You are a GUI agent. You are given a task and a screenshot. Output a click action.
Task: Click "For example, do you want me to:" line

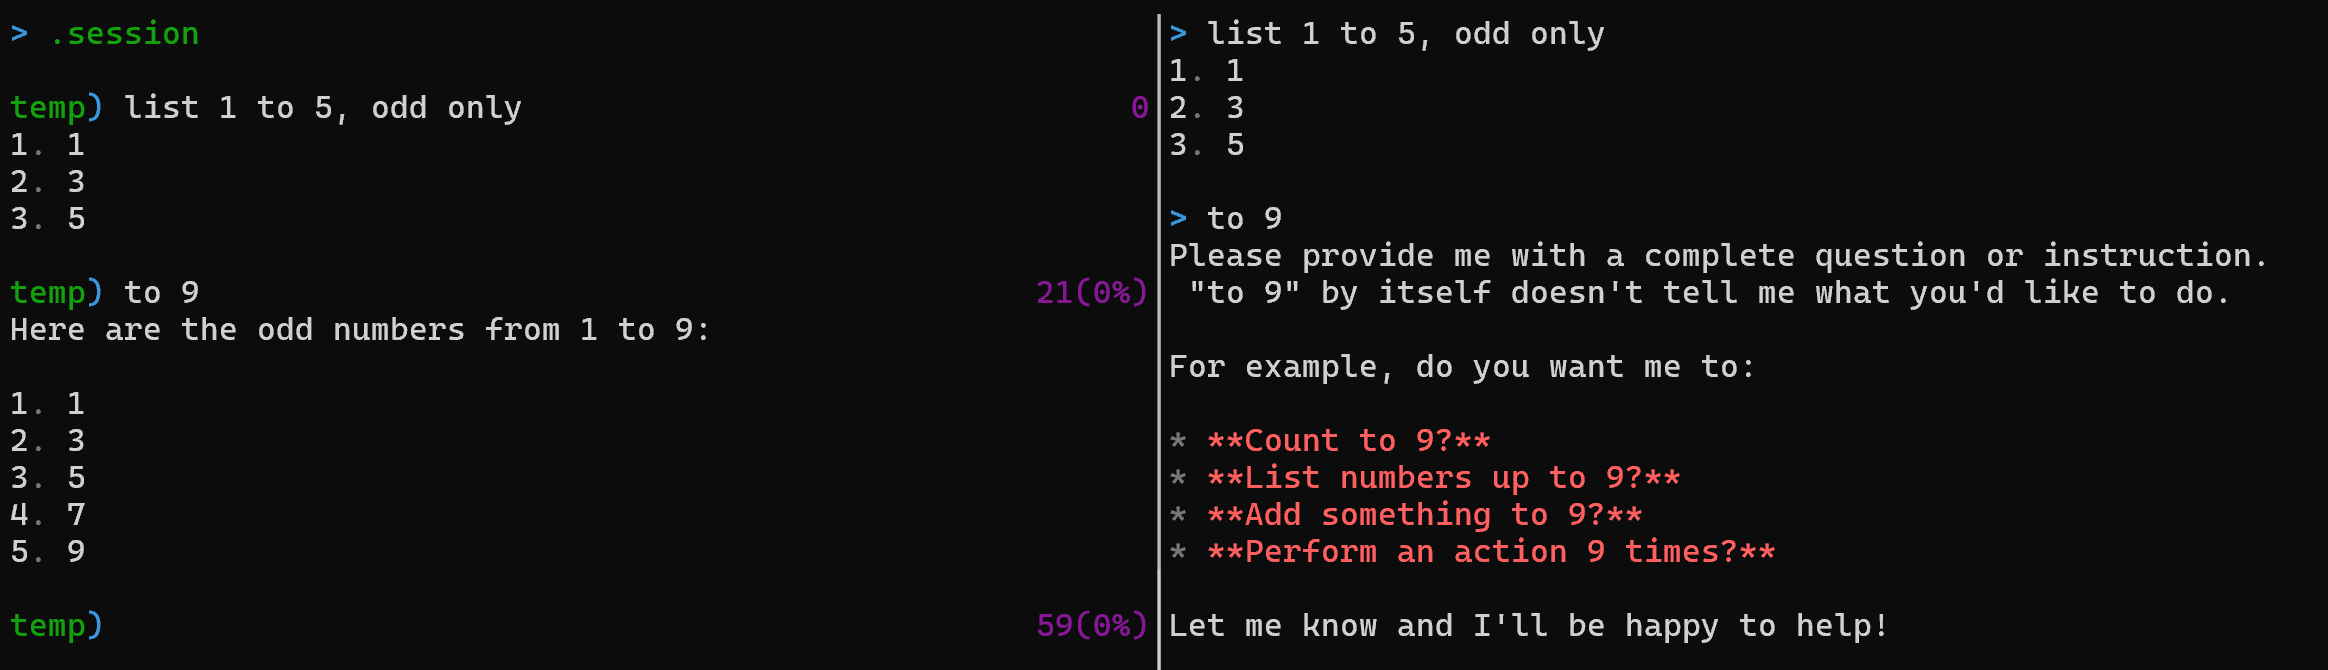pyautogui.click(x=1461, y=367)
